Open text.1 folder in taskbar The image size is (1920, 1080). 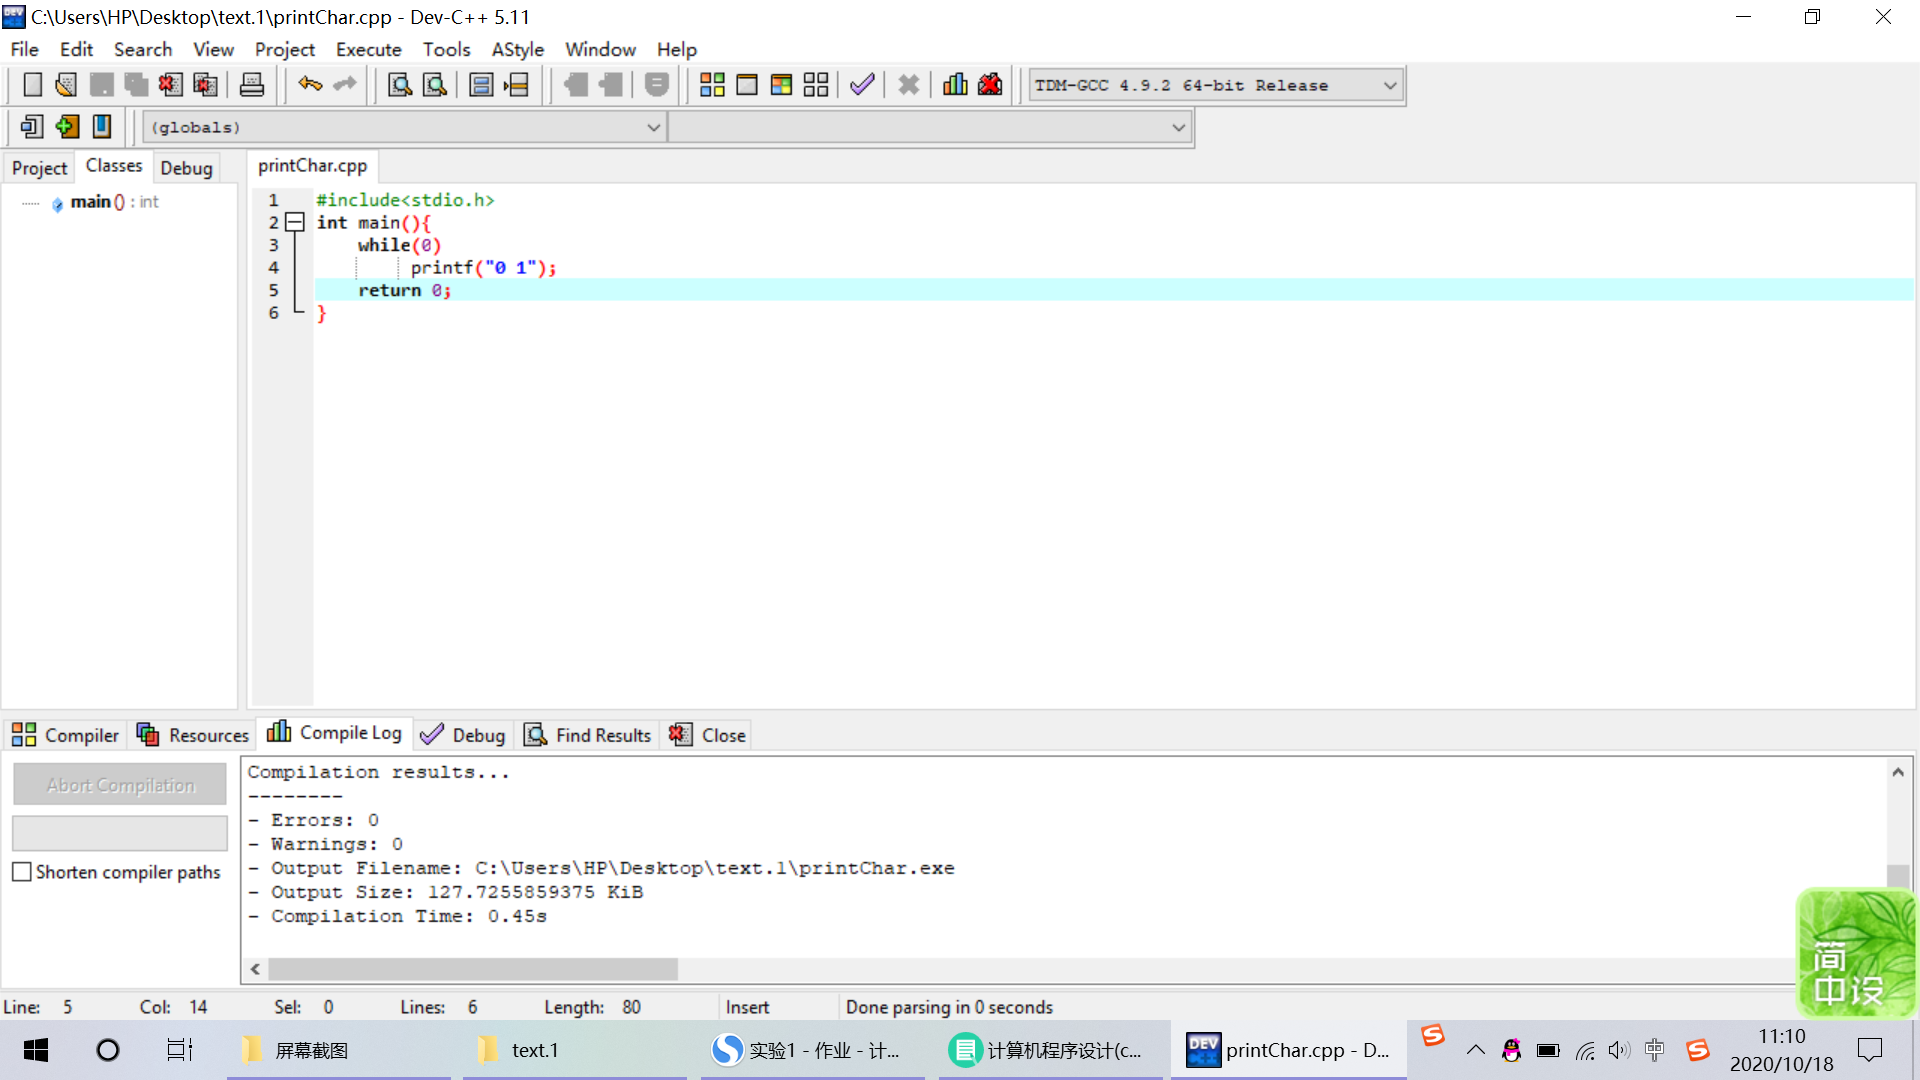534,1050
